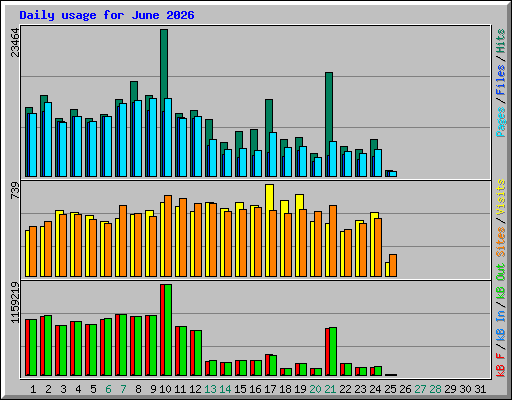
Task: Click the Visits legend label
Action: click(x=501, y=198)
